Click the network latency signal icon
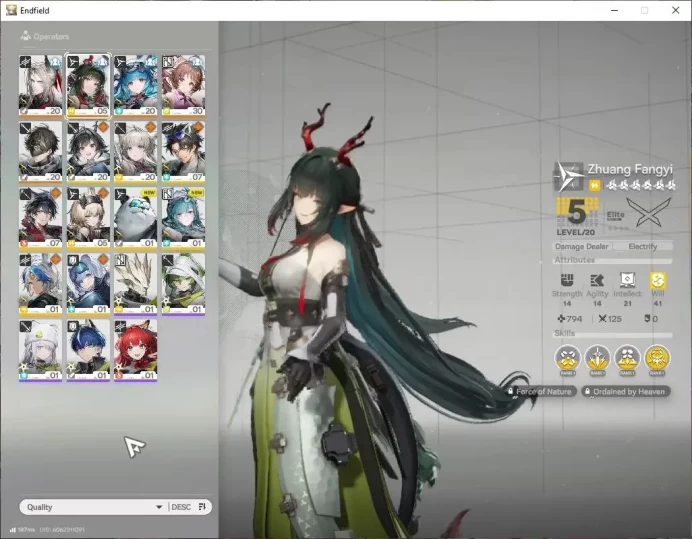 [13, 529]
